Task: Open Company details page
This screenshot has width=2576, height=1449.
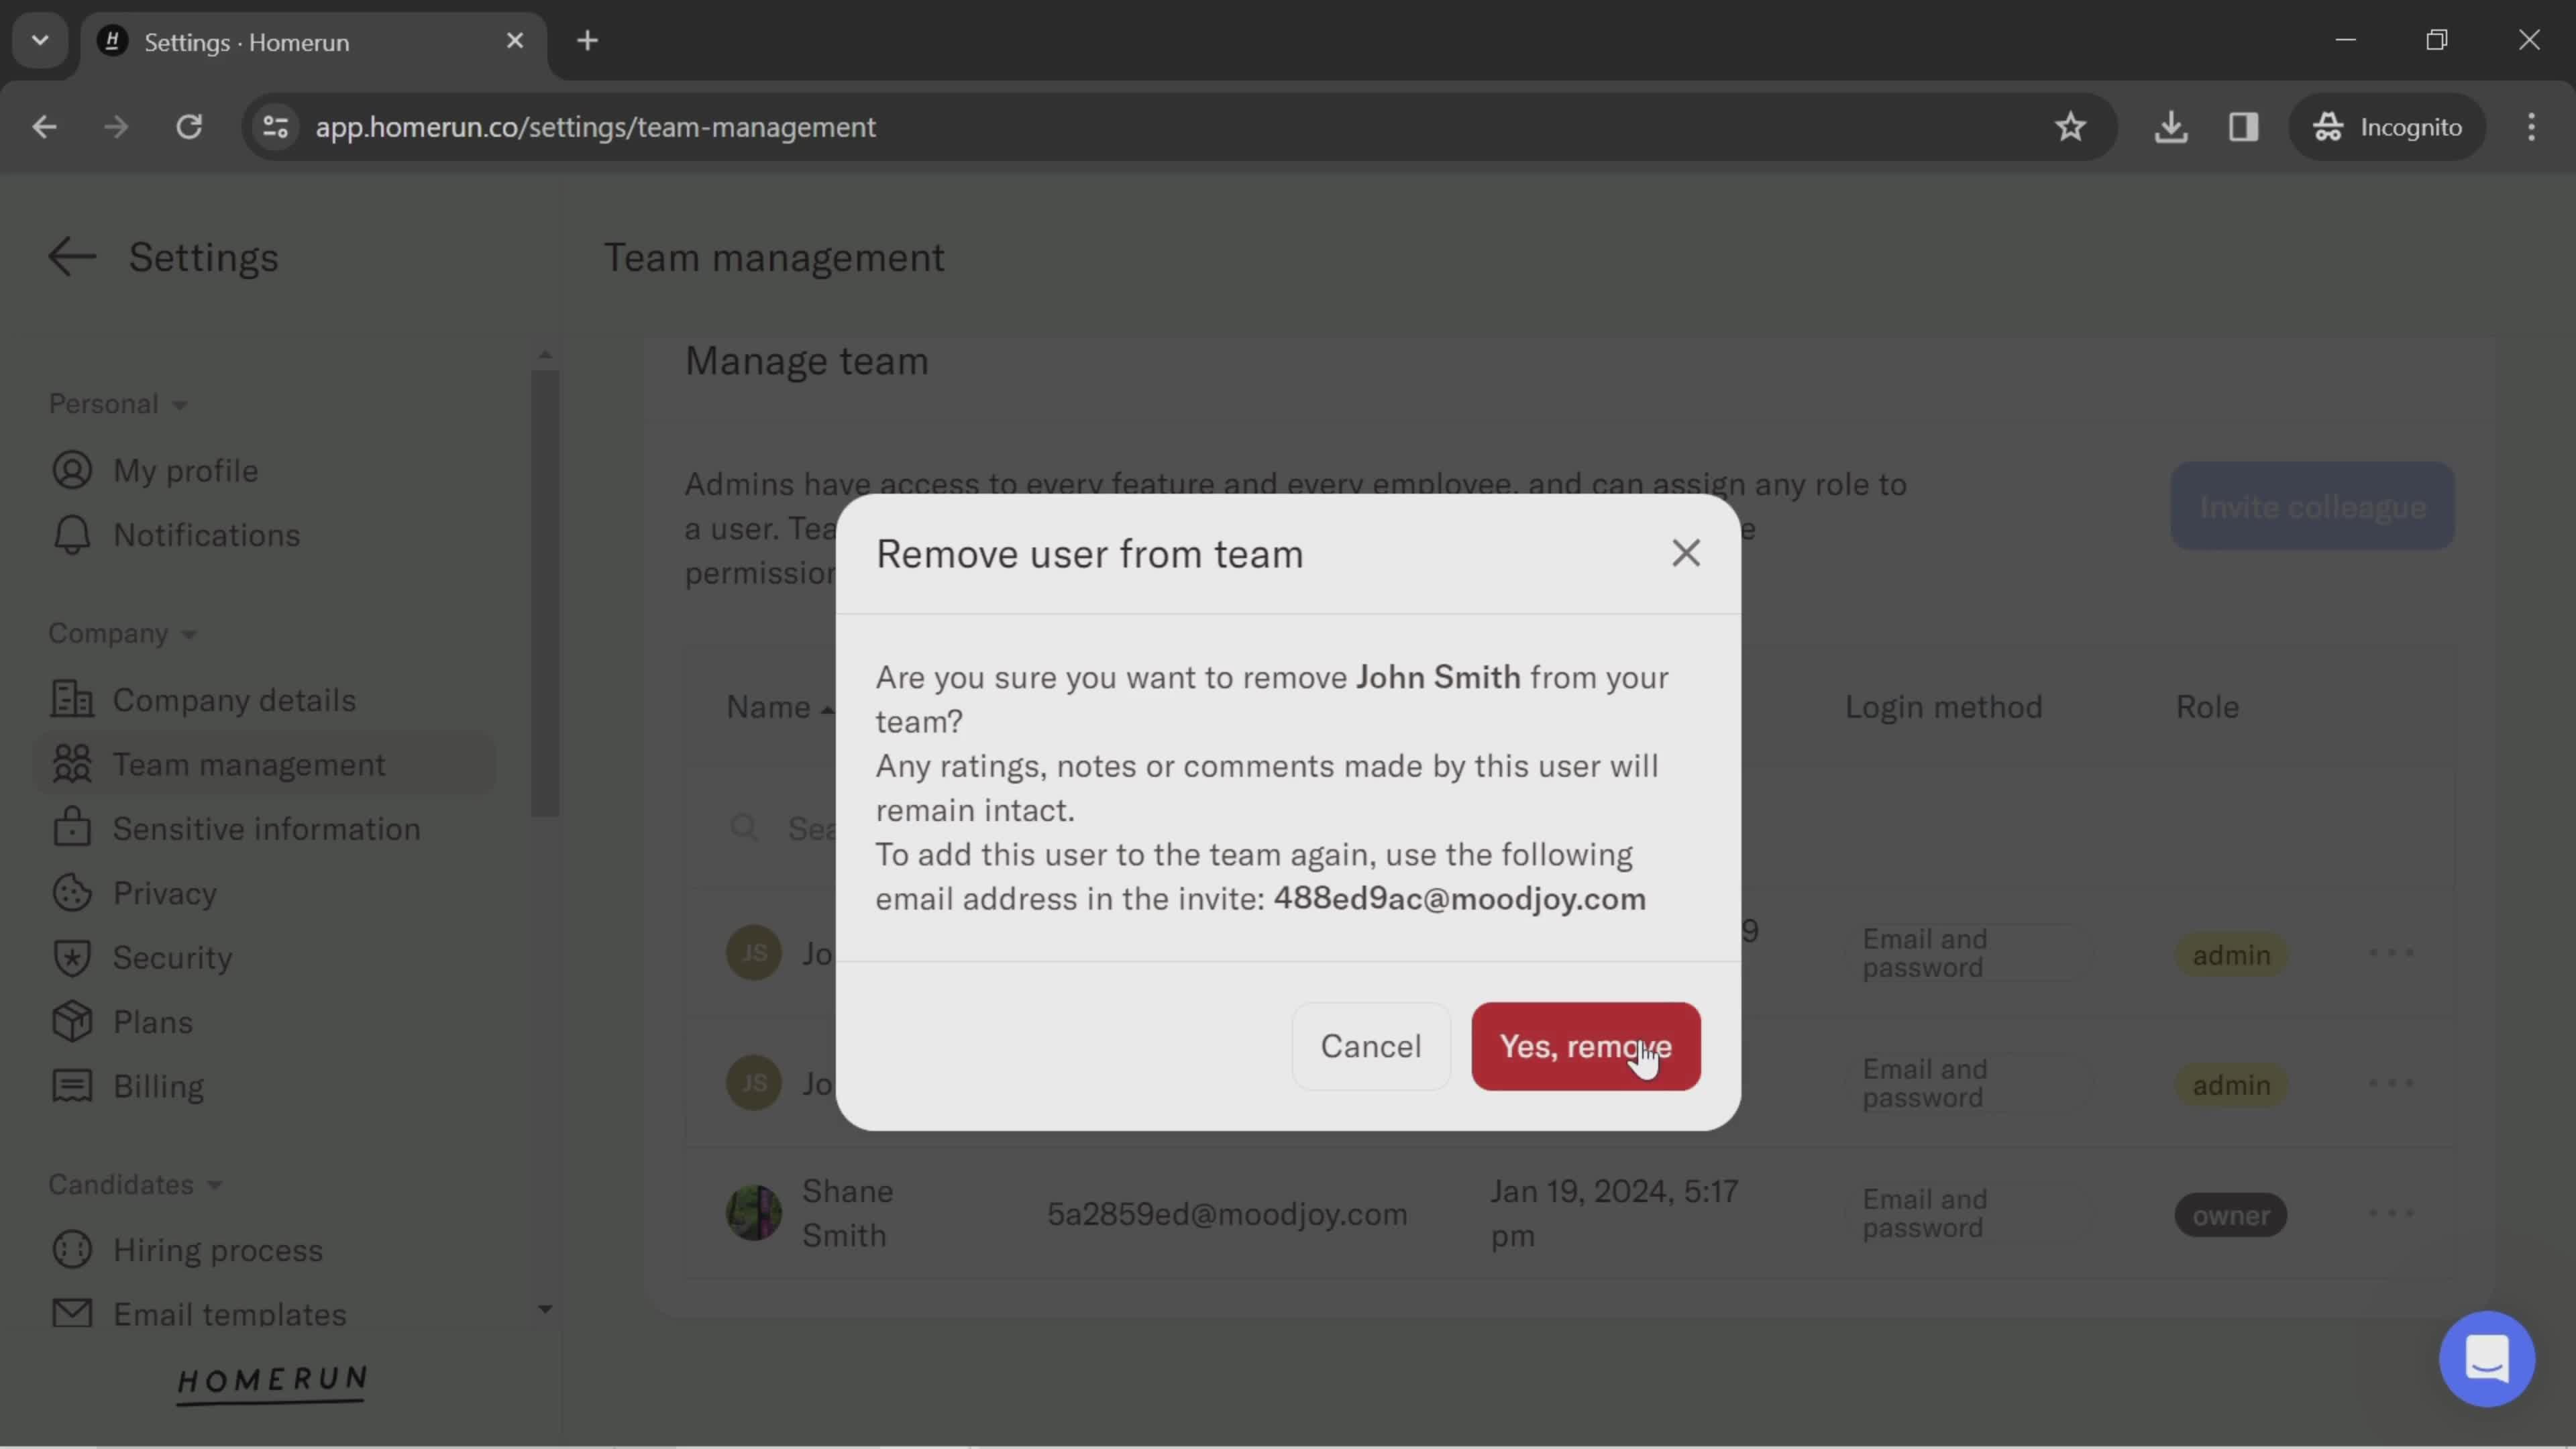Action: [234, 700]
